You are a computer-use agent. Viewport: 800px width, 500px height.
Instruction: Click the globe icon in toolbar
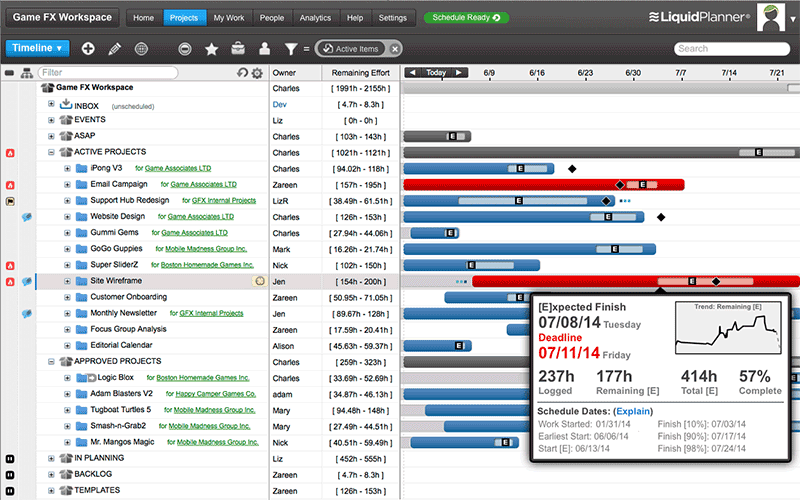[141, 48]
